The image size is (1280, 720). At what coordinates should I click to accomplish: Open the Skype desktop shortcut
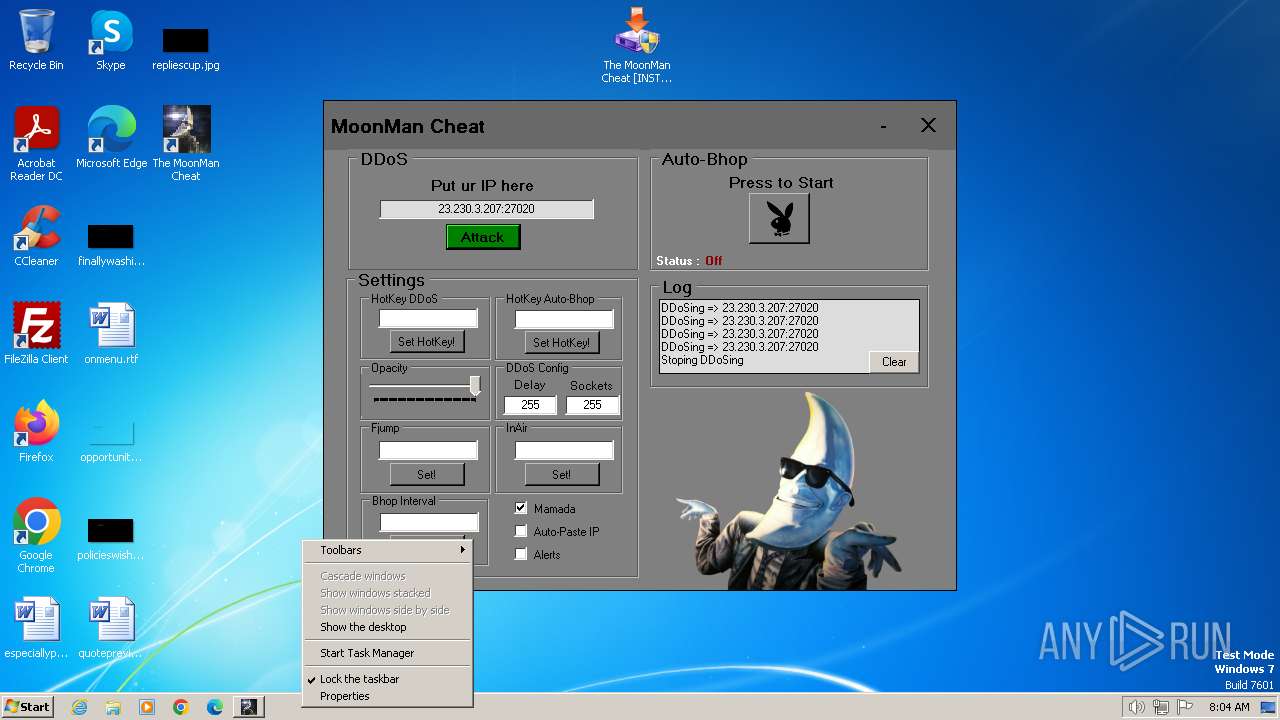click(x=110, y=40)
